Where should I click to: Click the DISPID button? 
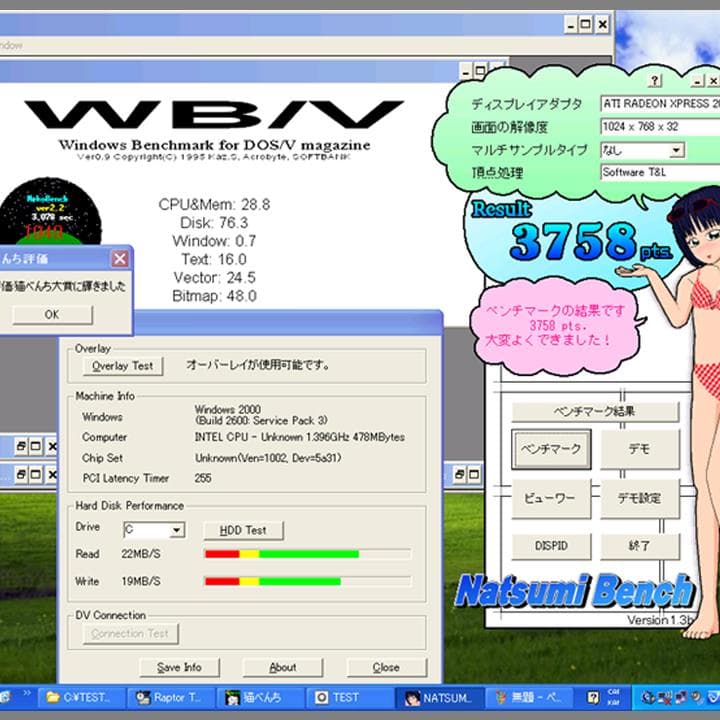(x=551, y=546)
